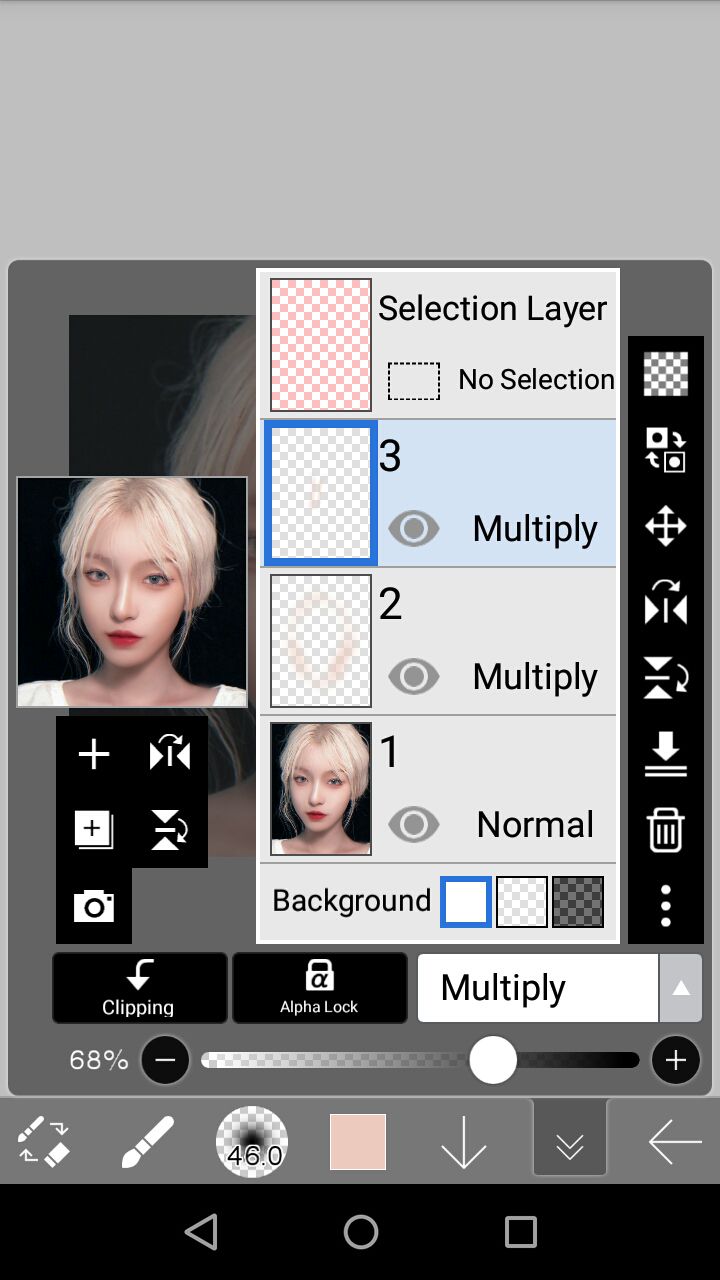Enable Clipping for the layer
The height and width of the screenshot is (1280, 720).
pos(139,988)
